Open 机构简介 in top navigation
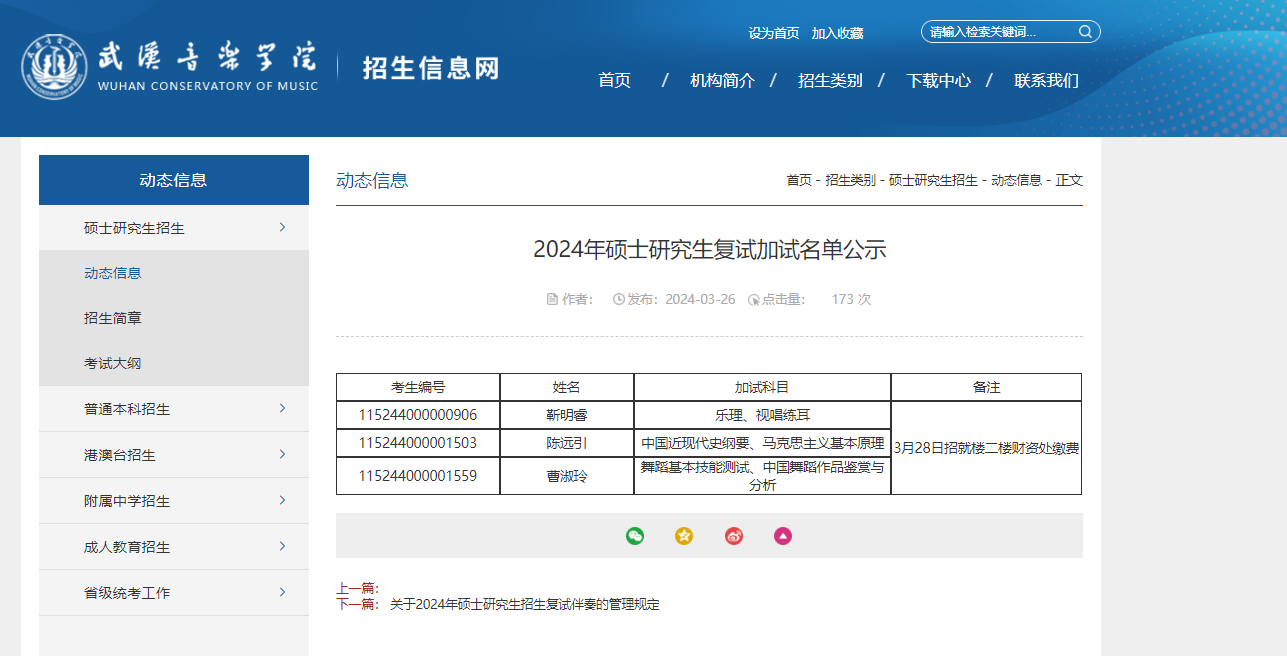Screen dimensions: 1287x656 pos(722,81)
